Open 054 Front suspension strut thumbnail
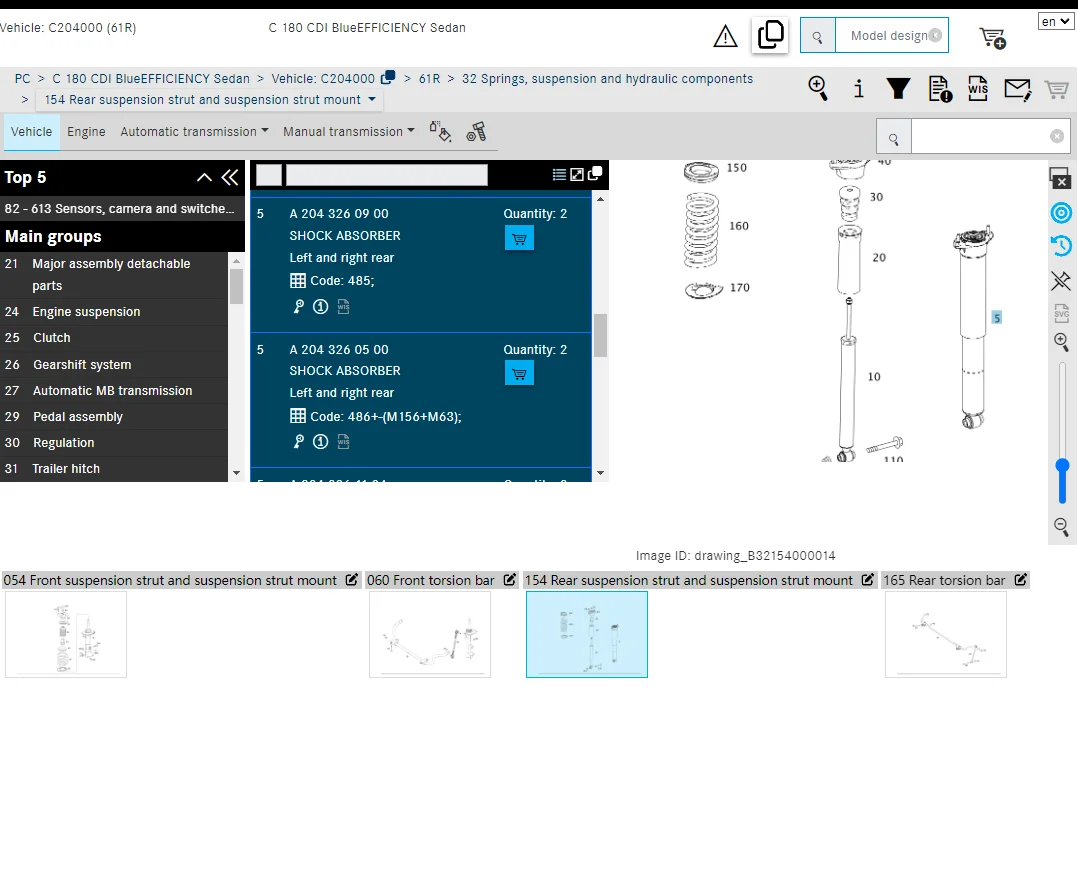The height and width of the screenshot is (875, 1078). pos(66,634)
